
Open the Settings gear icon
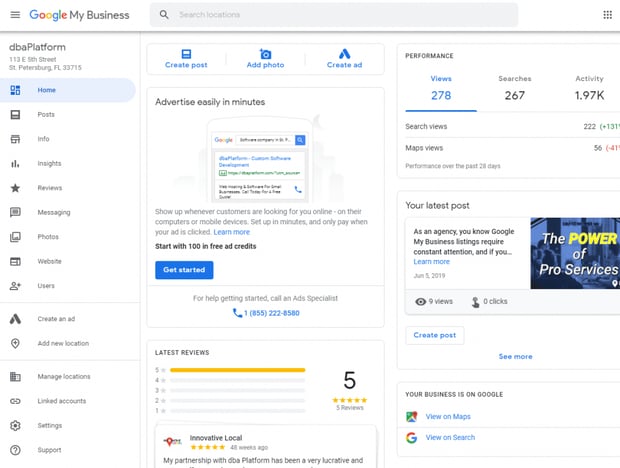tap(15, 426)
